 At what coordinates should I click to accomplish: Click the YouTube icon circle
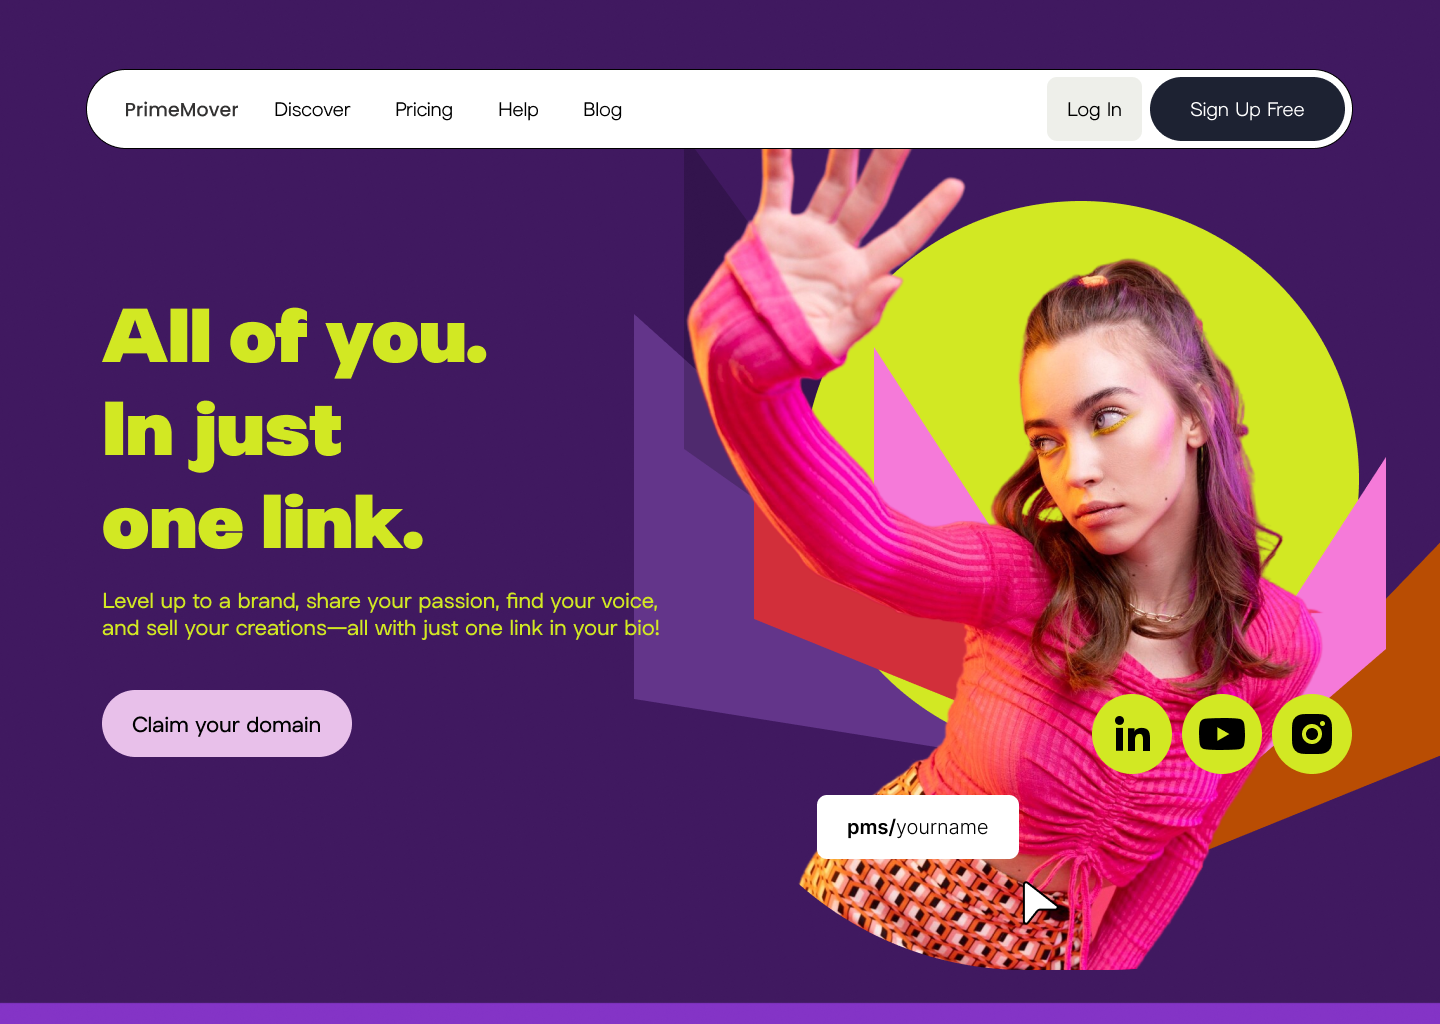1222,734
